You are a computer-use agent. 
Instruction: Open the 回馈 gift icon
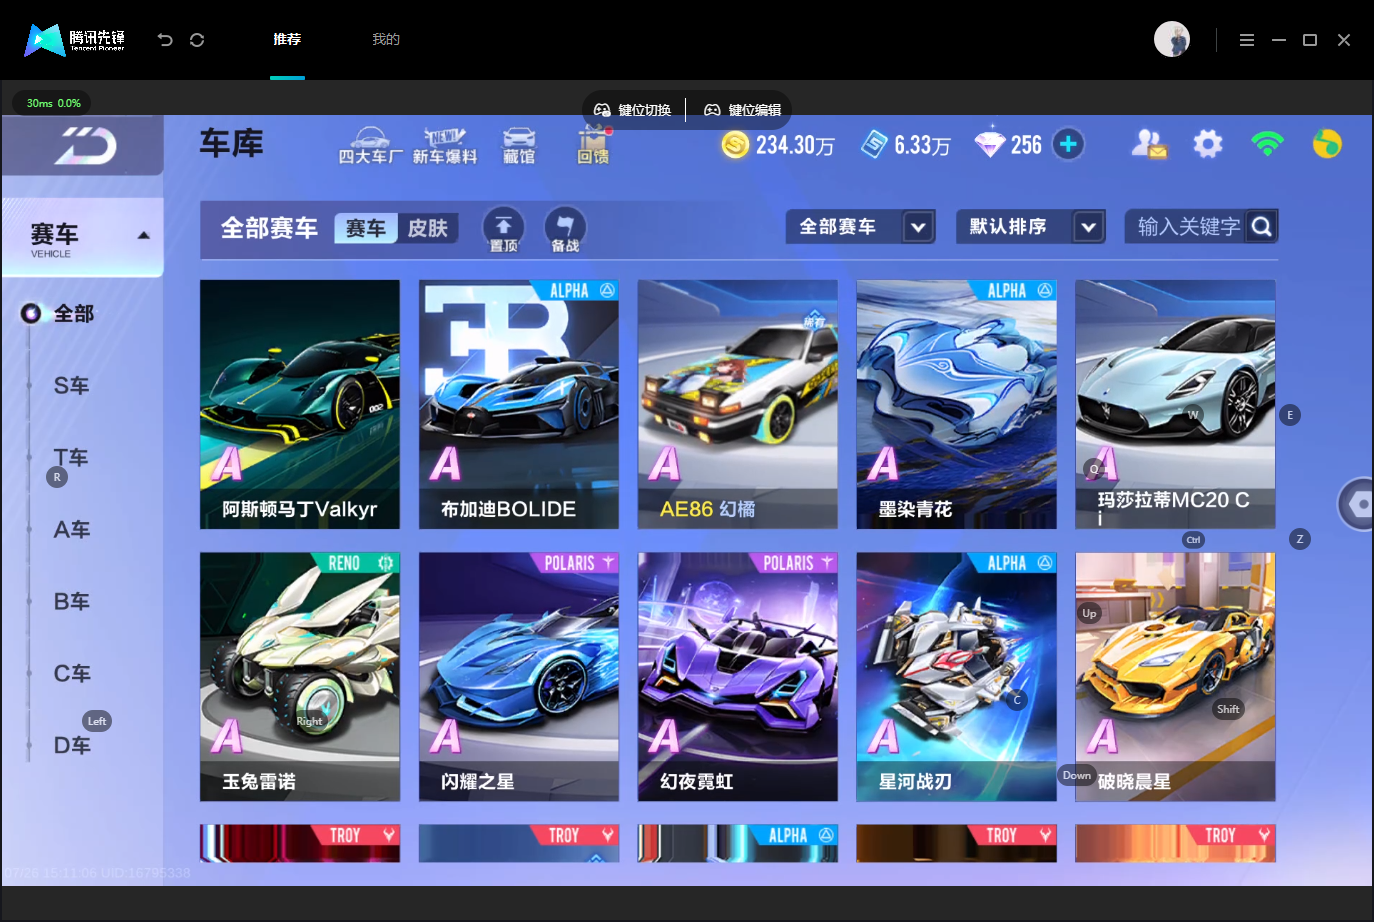pos(593,145)
